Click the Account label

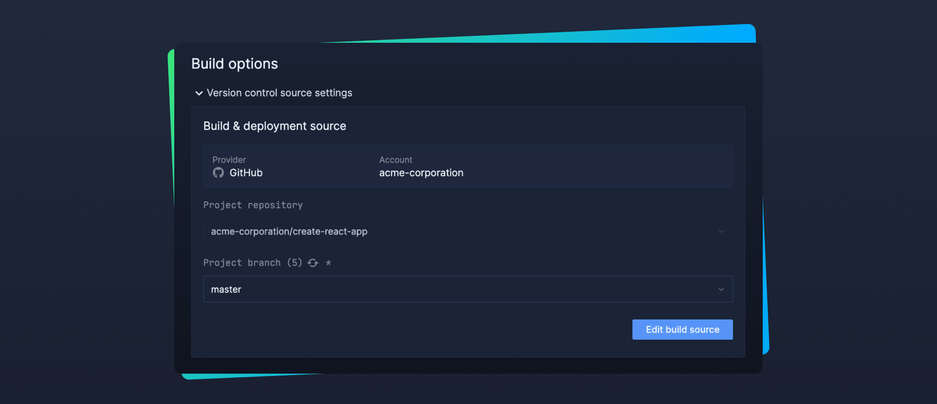point(396,160)
